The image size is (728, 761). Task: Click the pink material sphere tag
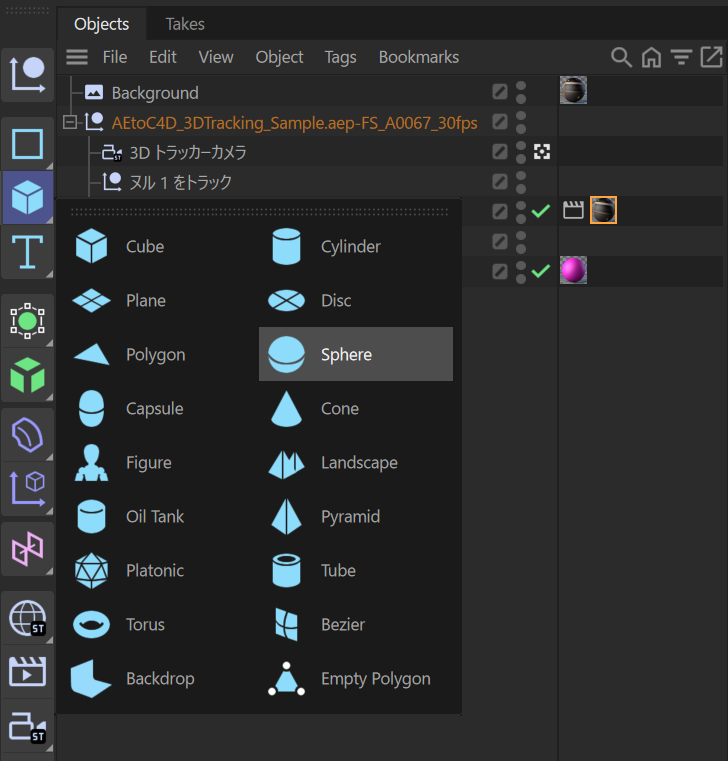573,270
